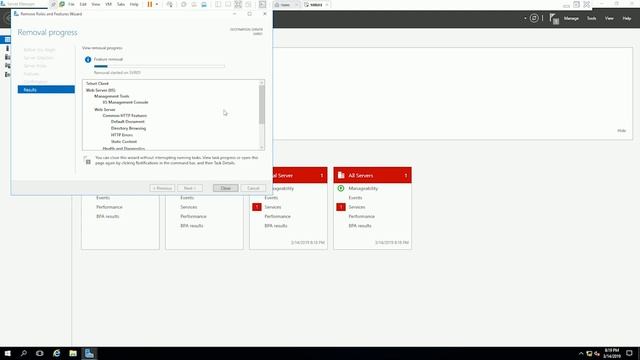This screenshot has height=360, width=640.
Task: Open Server Manager Tools menu
Action: pyautogui.click(x=591, y=18)
